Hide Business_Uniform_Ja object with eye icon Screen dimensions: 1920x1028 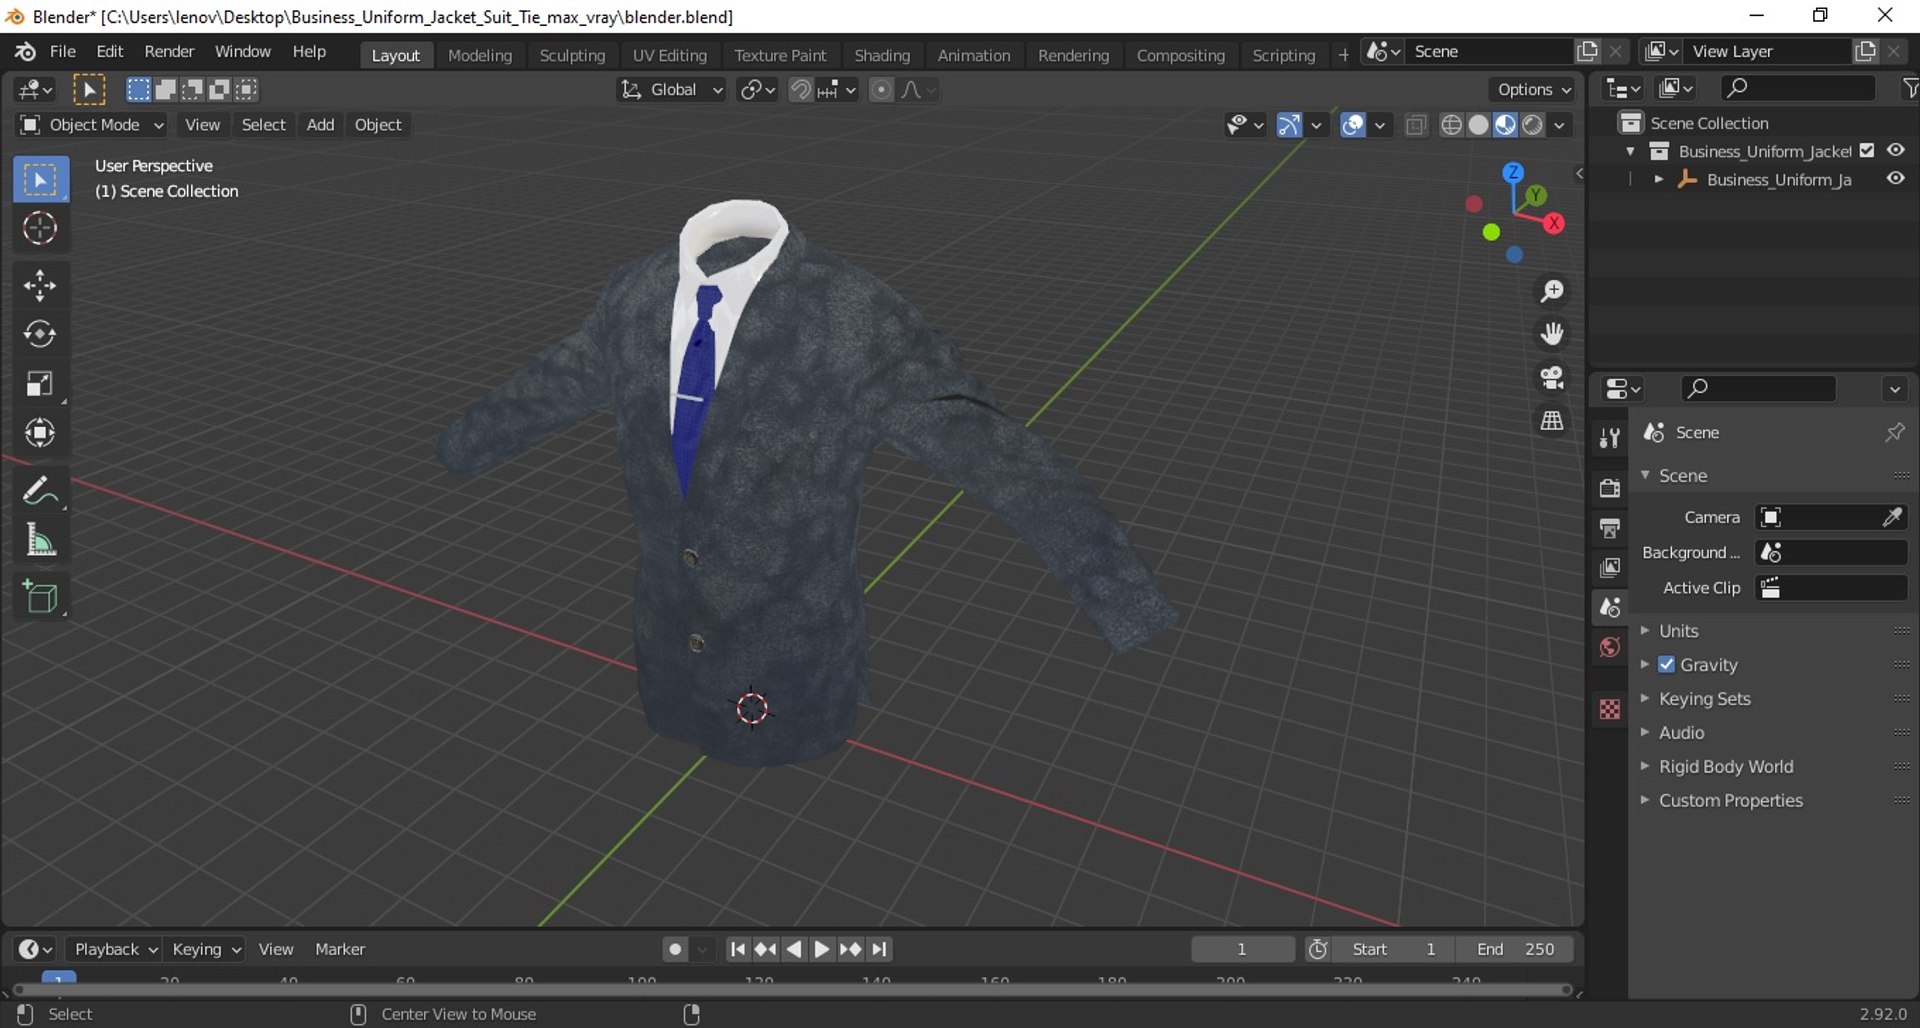tap(1895, 178)
